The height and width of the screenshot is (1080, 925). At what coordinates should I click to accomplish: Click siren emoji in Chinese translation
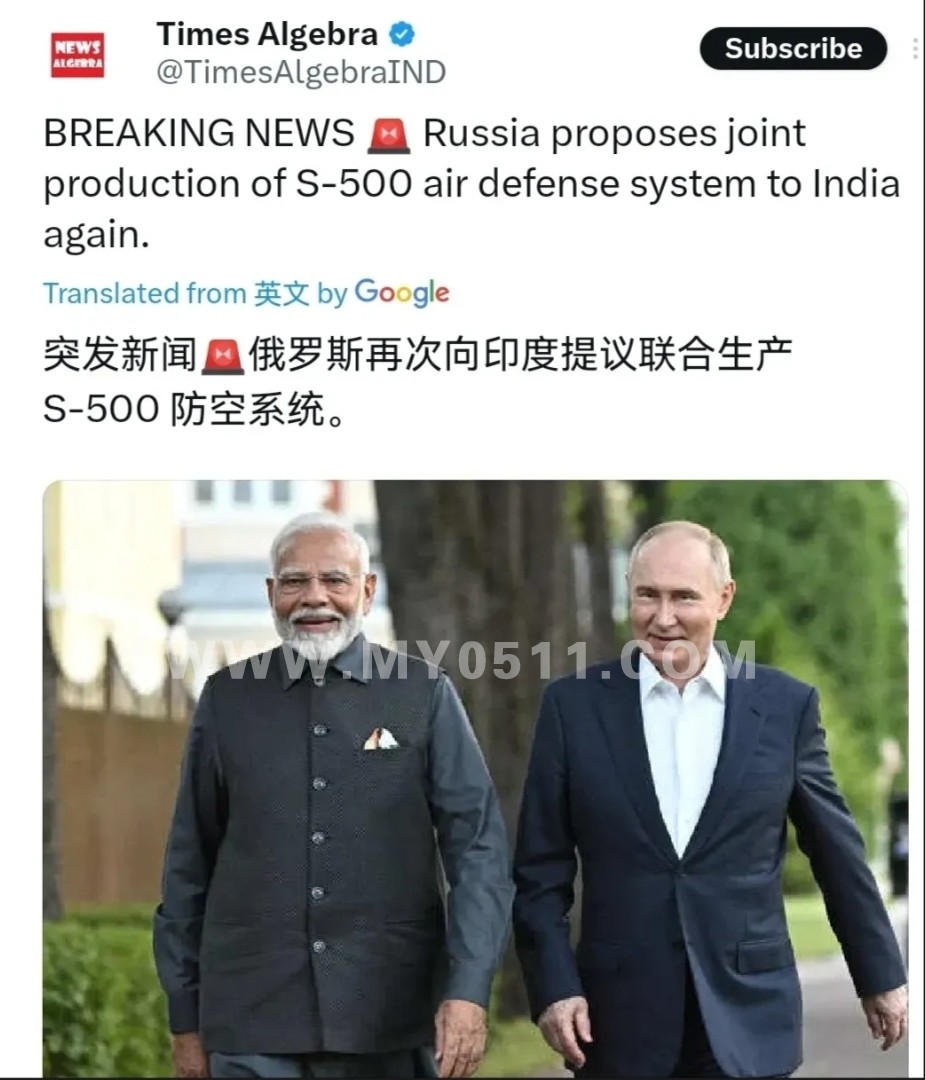223,356
